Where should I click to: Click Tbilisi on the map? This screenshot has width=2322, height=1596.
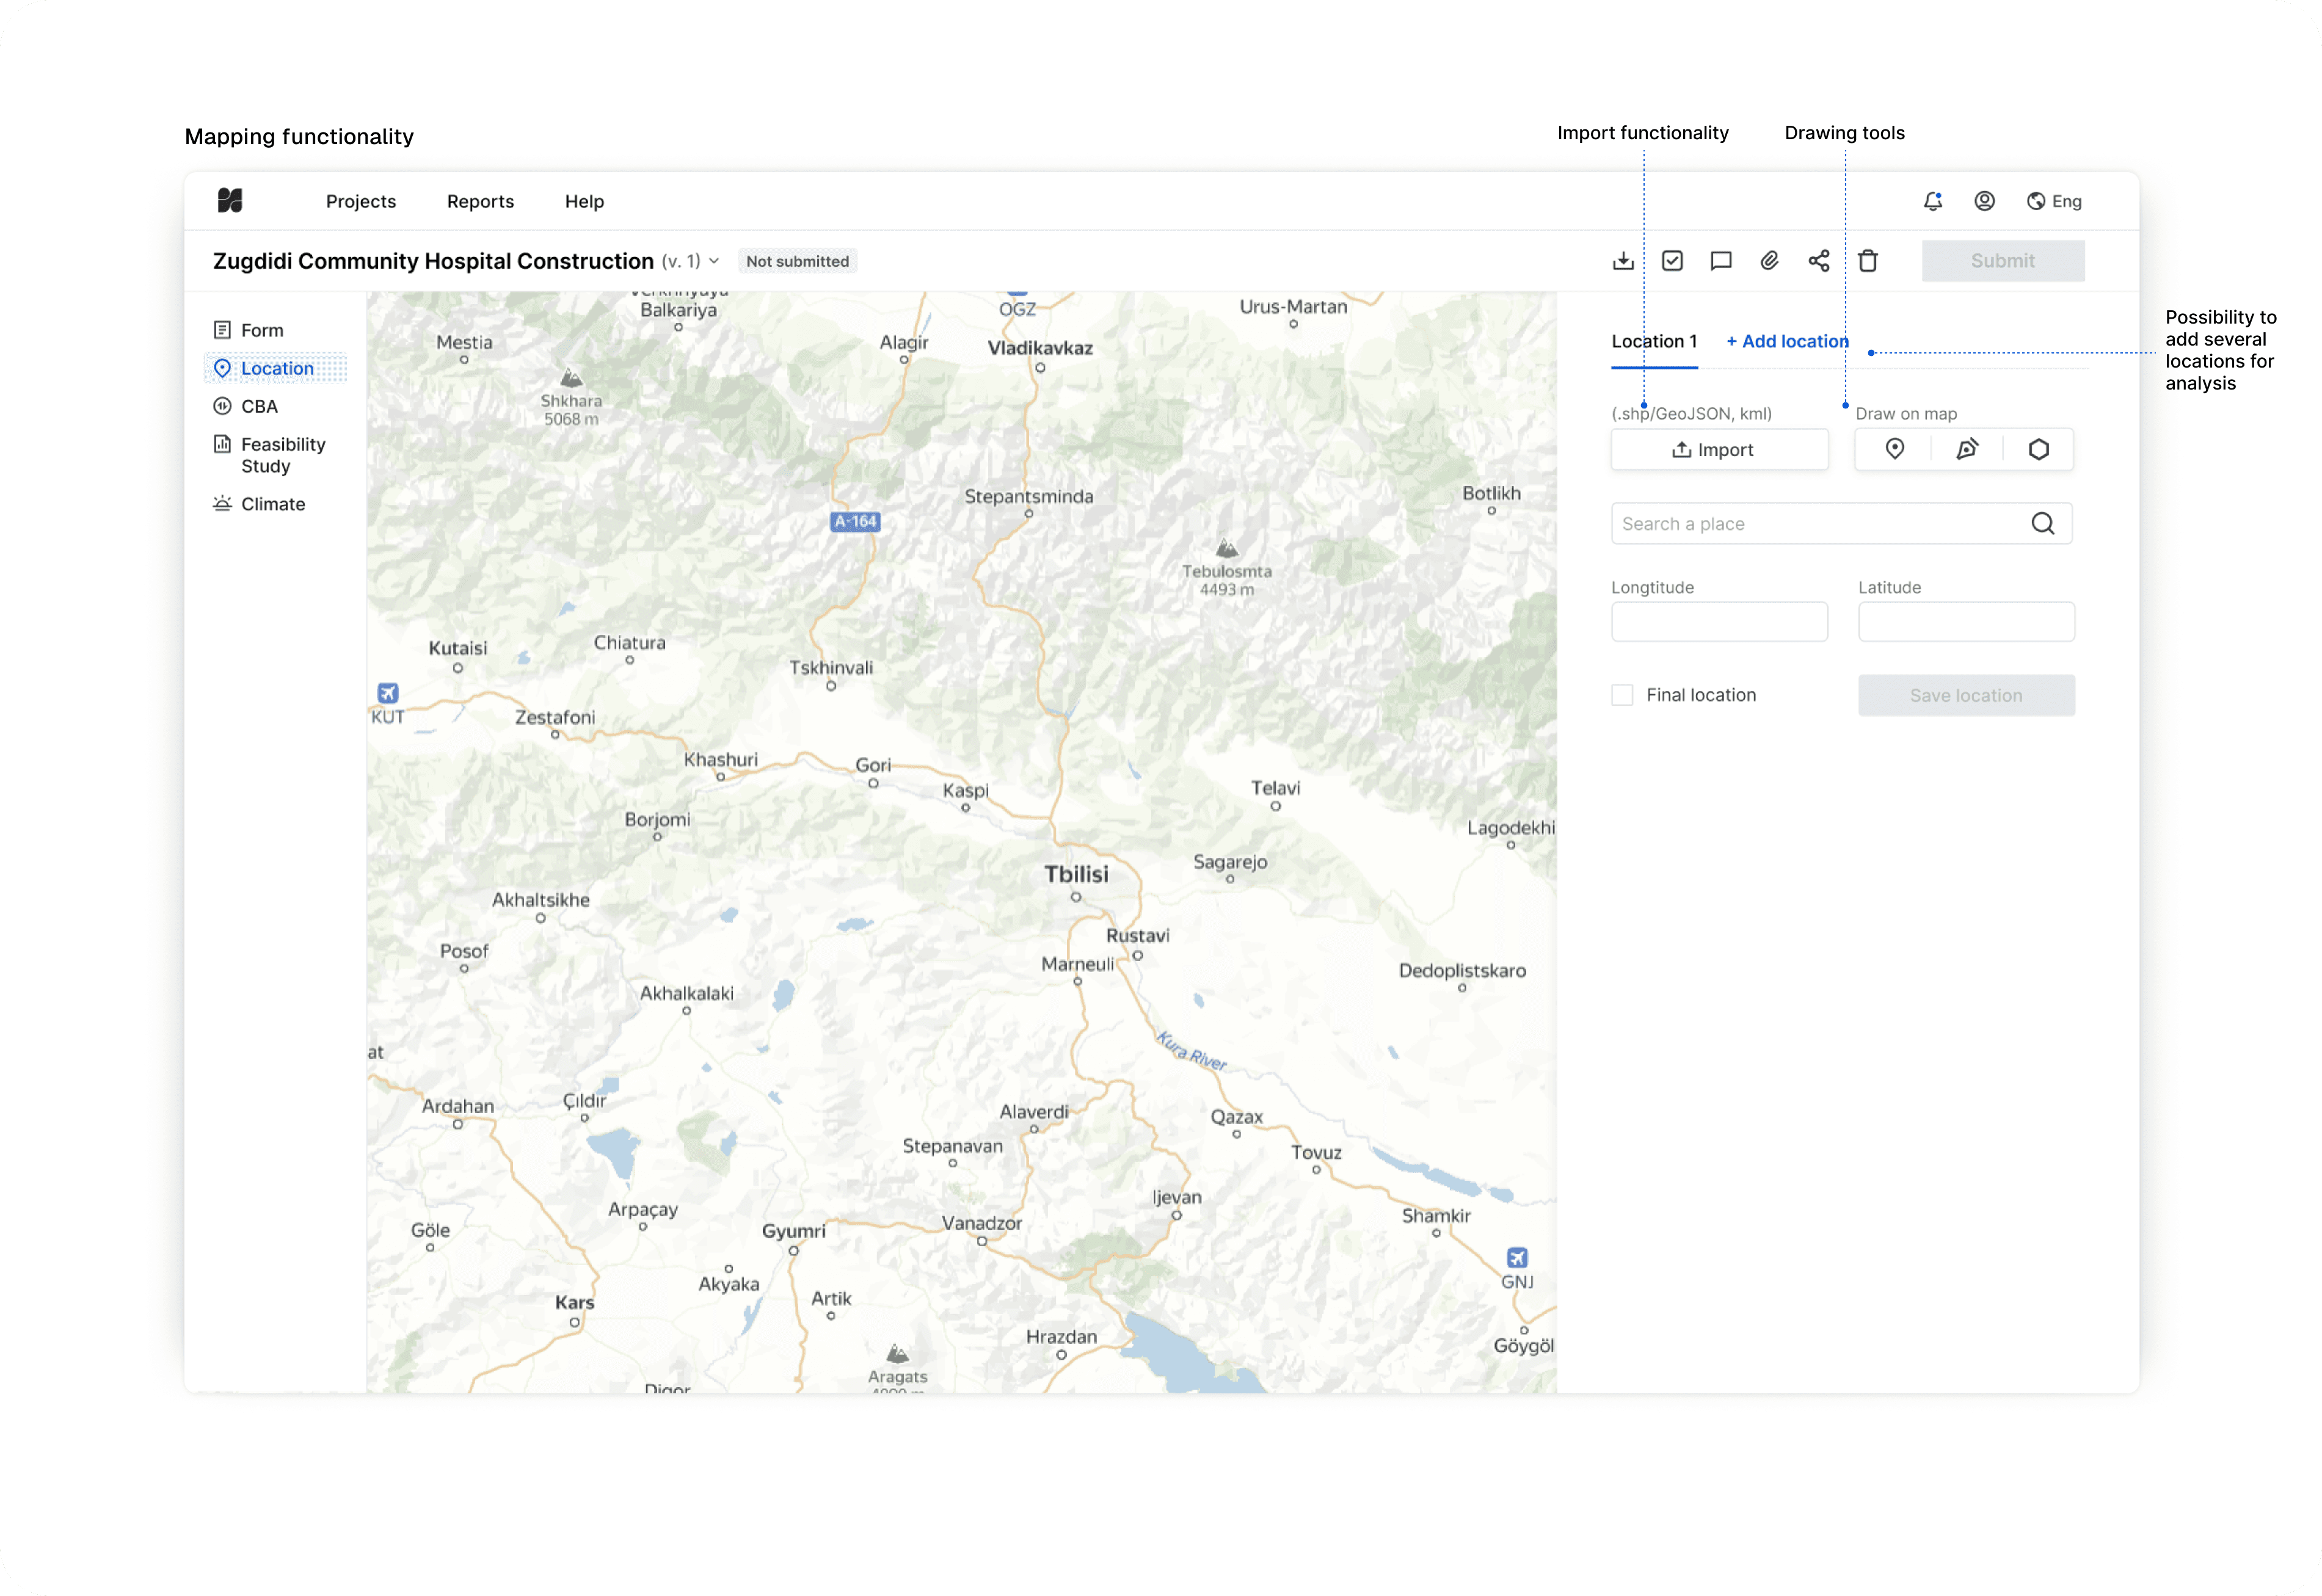tap(1075, 875)
